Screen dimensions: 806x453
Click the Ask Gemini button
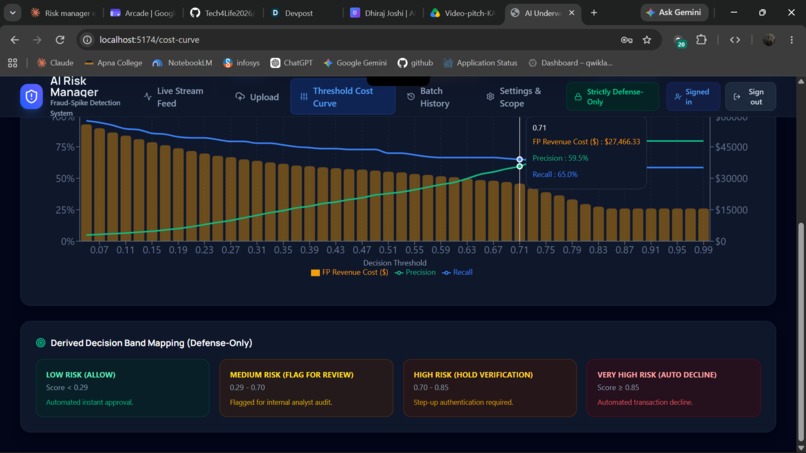[674, 12]
